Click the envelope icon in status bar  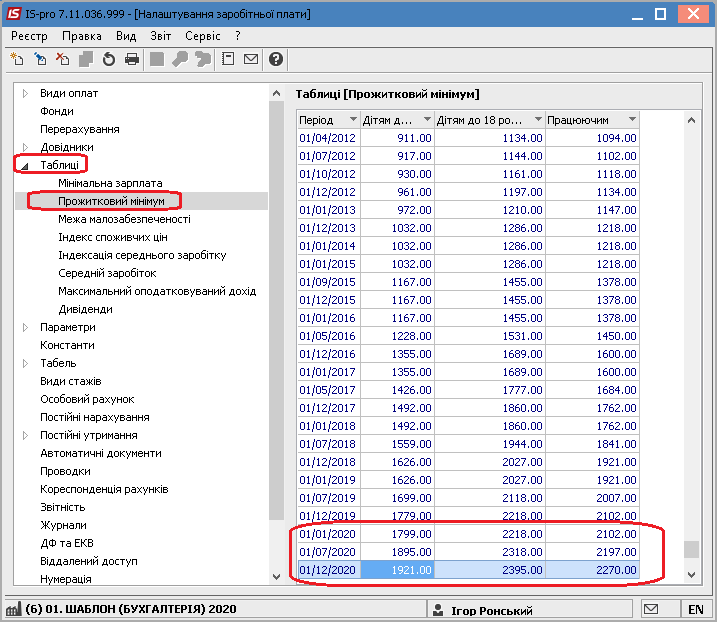651,609
